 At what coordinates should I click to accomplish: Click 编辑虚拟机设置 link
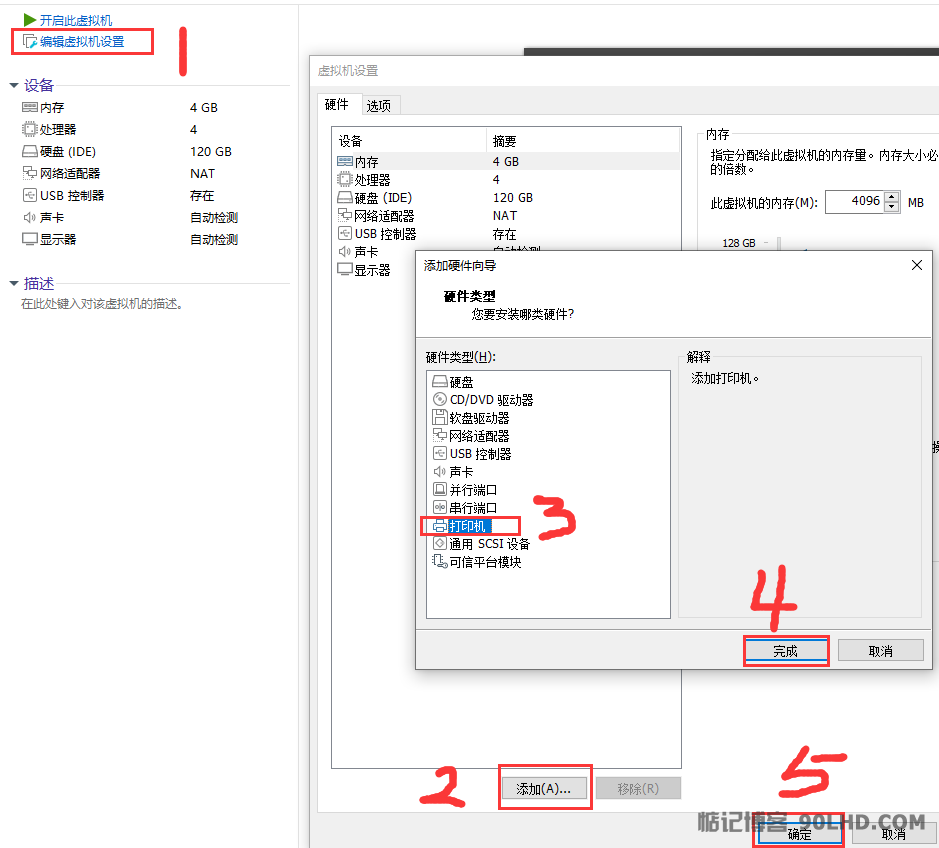tap(82, 42)
